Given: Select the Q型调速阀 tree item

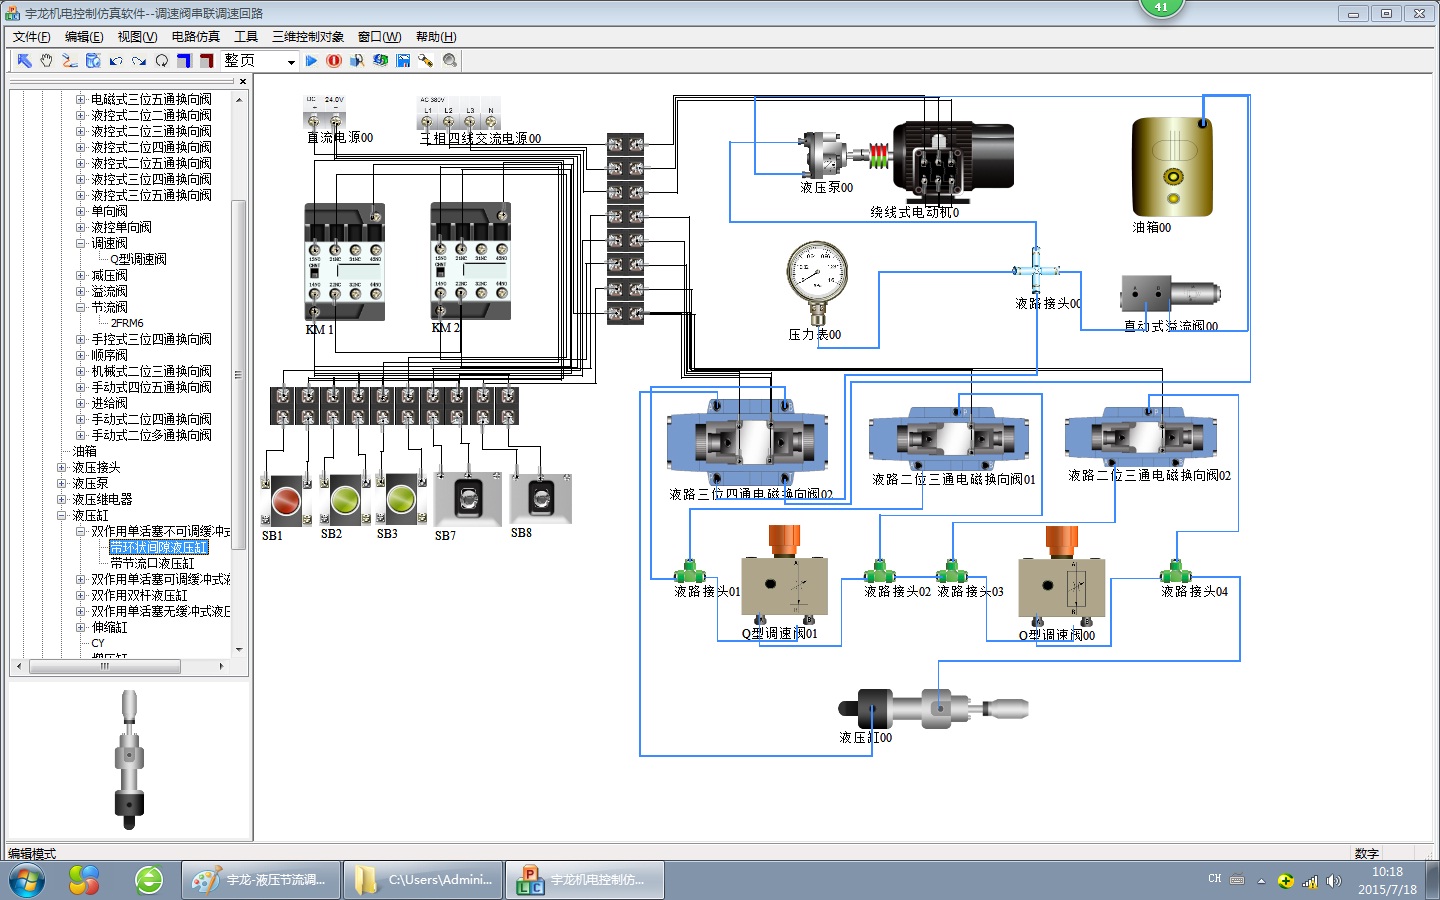Looking at the screenshot, I should tap(138, 259).
